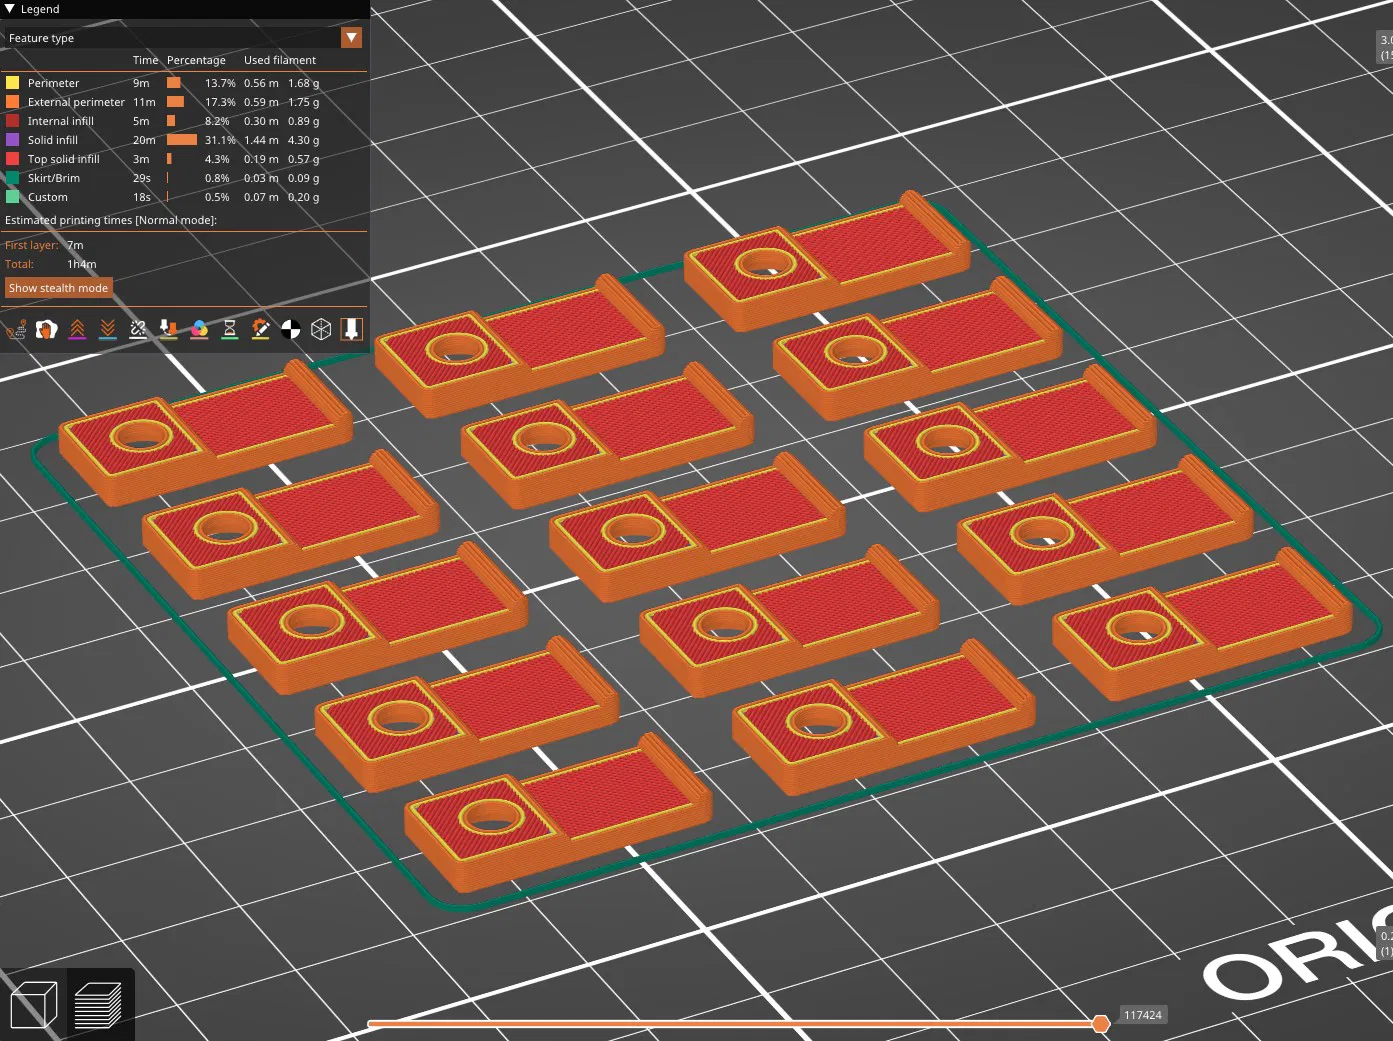Toggle the Retractions up-arrows icon
This screenshot has height=1041, width=1393.
[77, 329]
